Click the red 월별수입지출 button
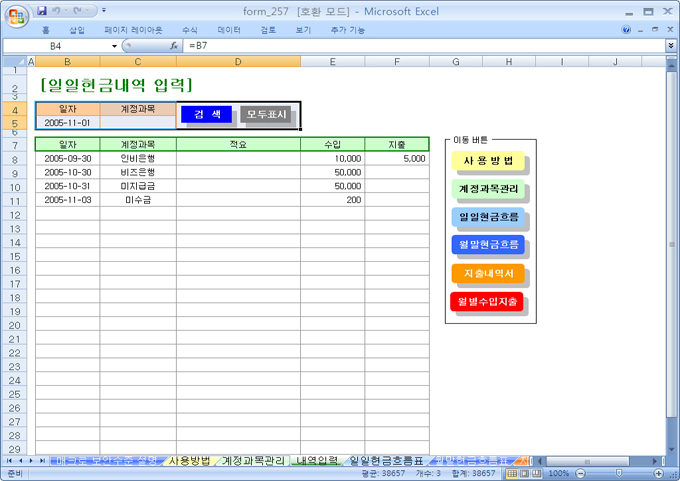The image size is (680, 481). (488, 301)
